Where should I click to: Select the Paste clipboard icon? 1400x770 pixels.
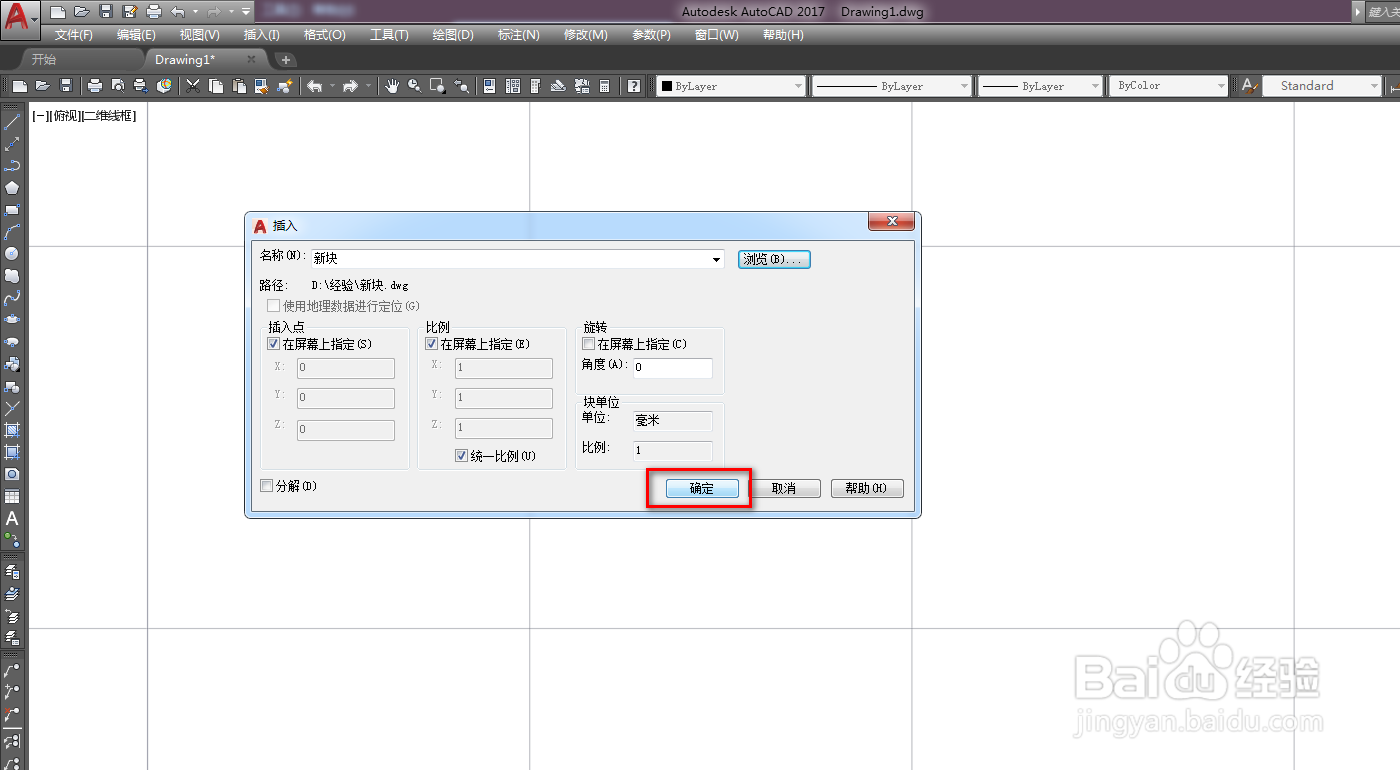[x=239, y=86]
